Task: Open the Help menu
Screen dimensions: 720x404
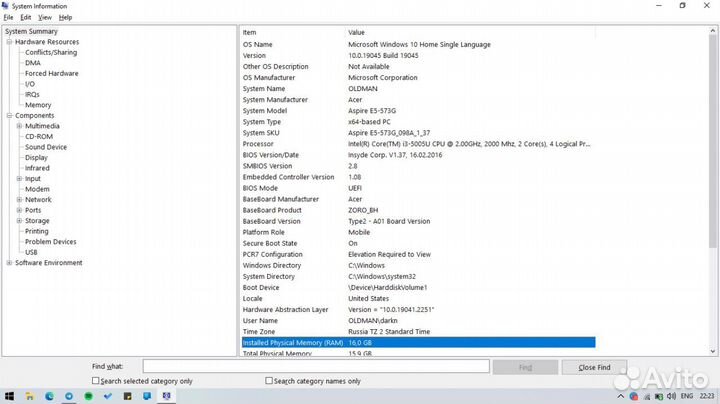Action: [65, 17]
